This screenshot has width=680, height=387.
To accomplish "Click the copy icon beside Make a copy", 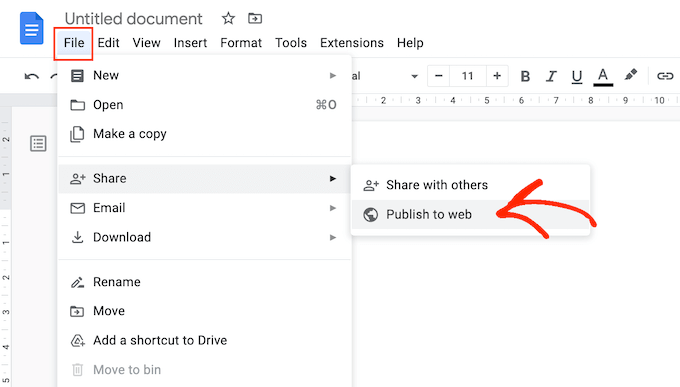I will click(77, 134).
